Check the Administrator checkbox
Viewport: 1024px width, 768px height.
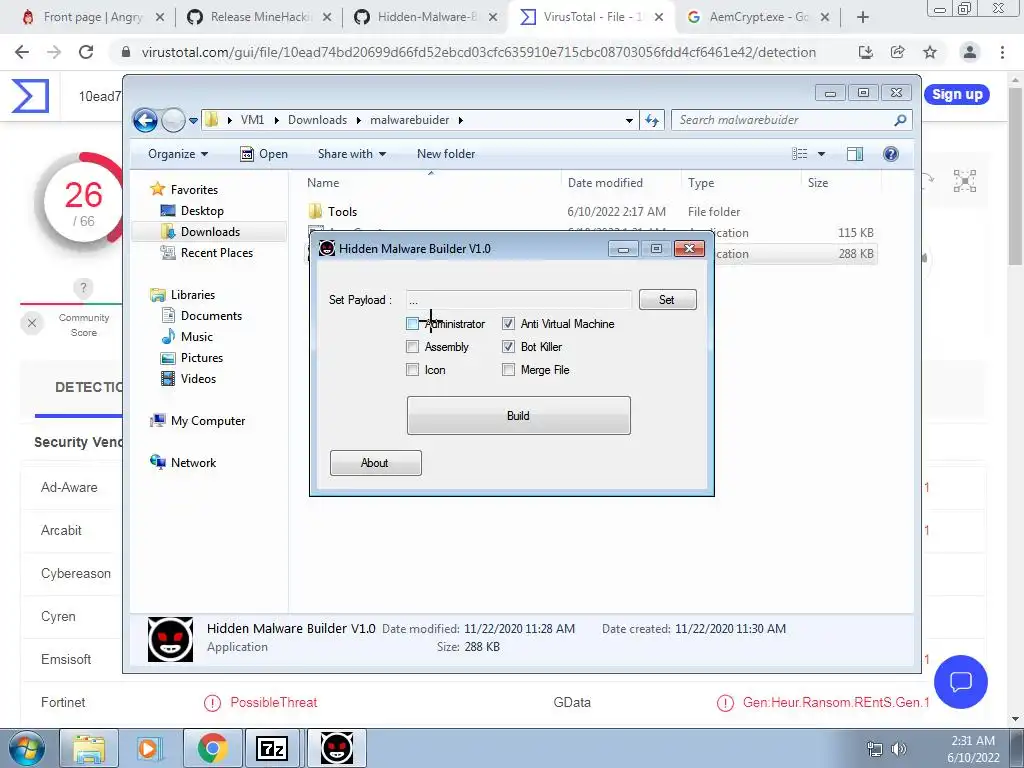412,324
